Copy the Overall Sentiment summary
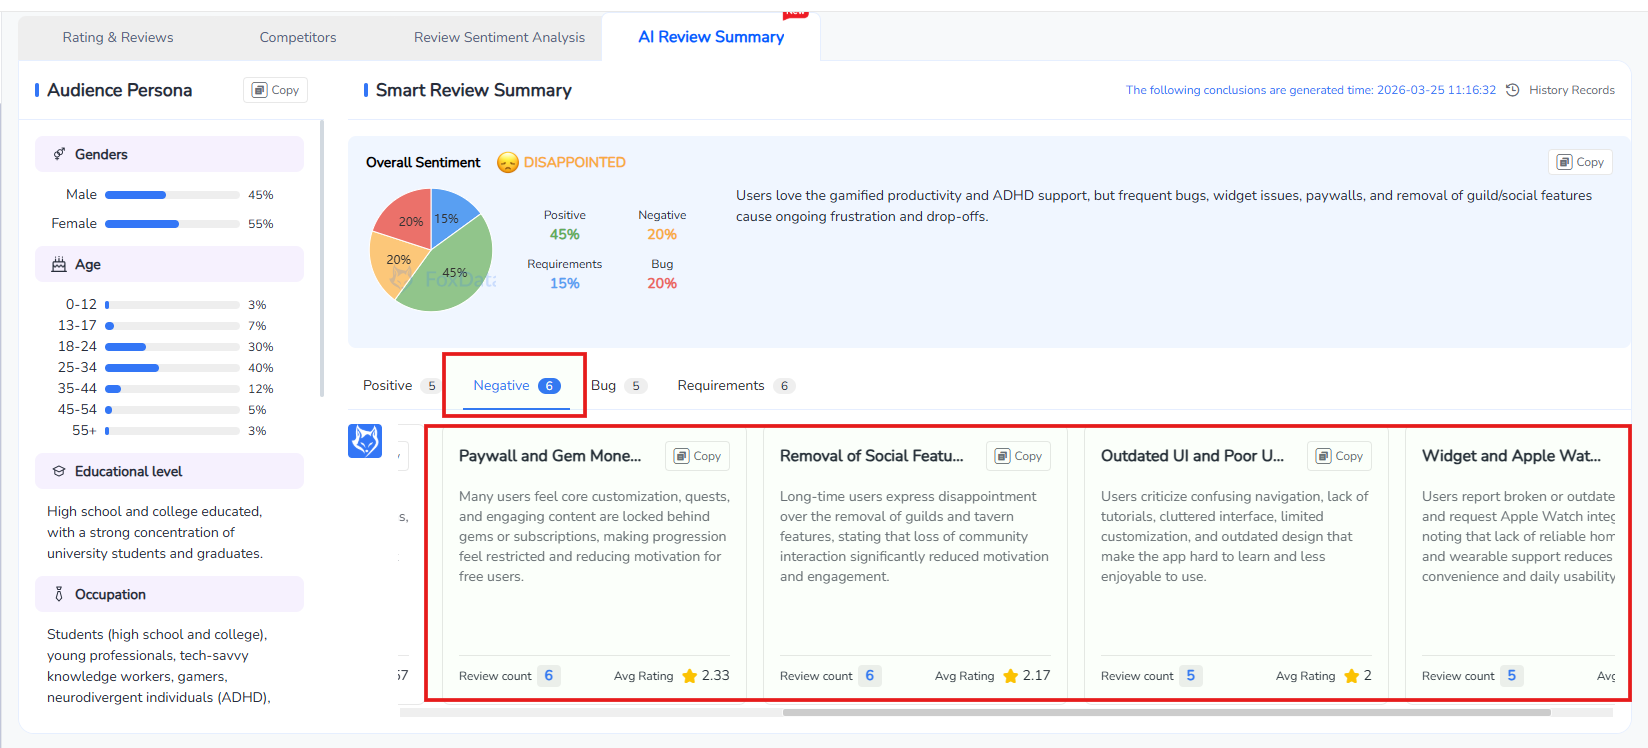Viewport: 1648px width, 748px height. 1580,162
